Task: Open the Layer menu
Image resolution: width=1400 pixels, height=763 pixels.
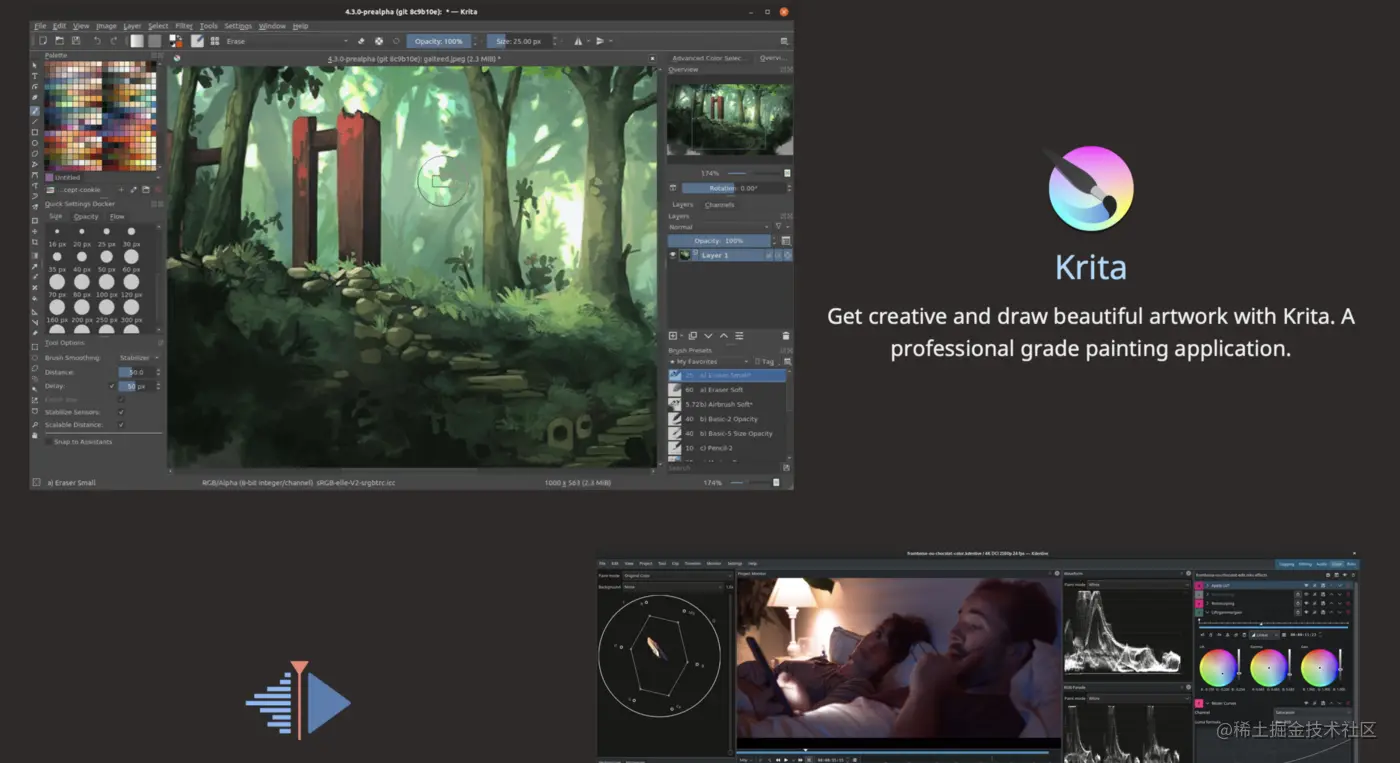Action: click(x=132, y=26)
